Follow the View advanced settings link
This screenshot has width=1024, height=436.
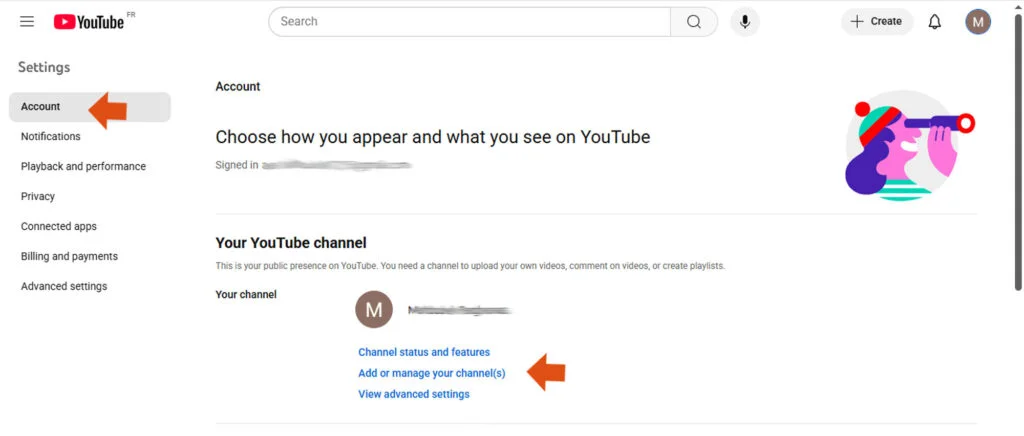coord(414,395)
